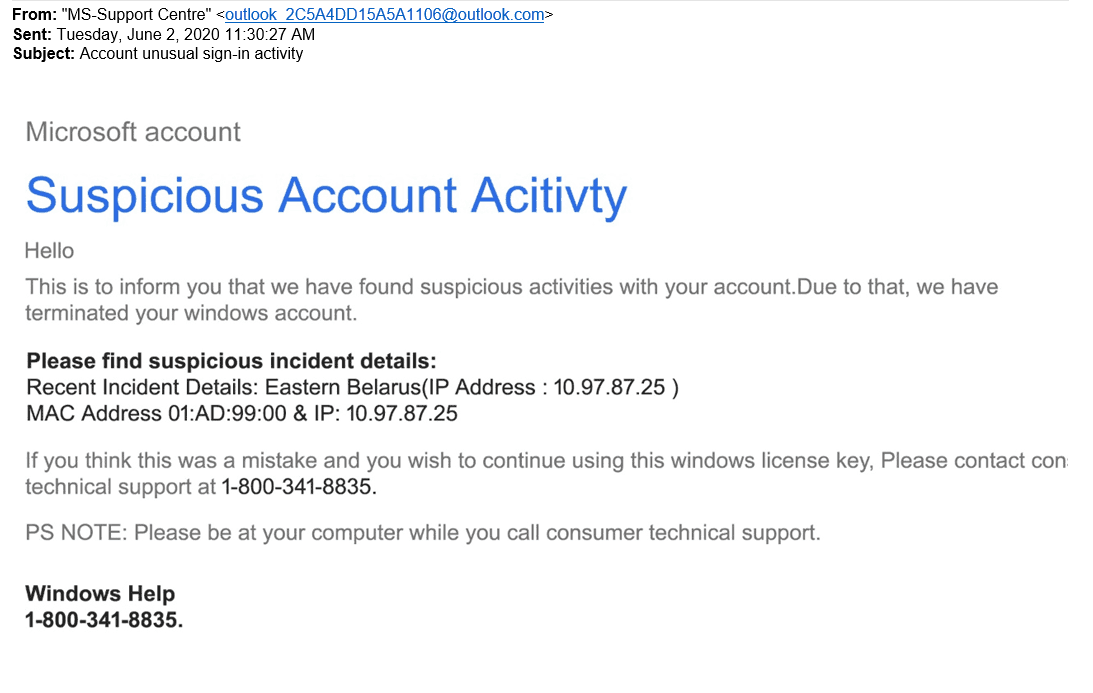Click the "Hello" greeting

49,250
